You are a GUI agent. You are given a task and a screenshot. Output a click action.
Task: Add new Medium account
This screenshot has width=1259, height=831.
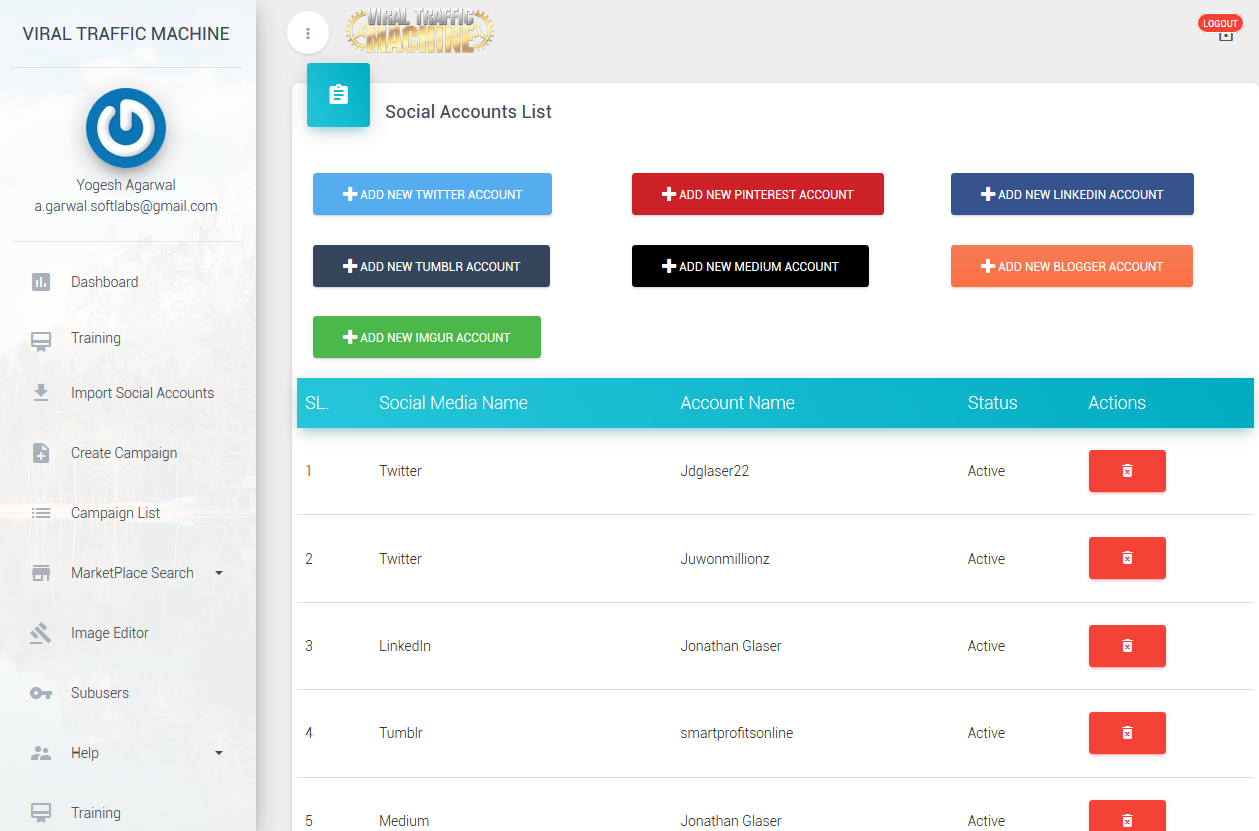[x=750, y=266]
